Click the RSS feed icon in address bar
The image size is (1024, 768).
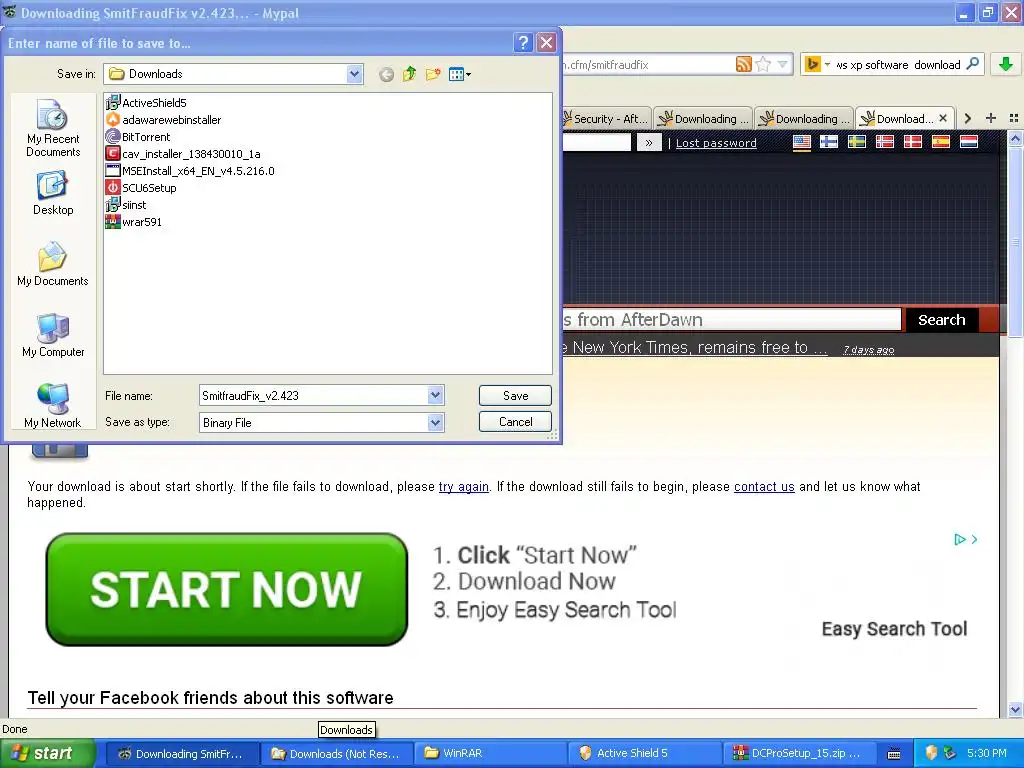click(x=744, y=64)
